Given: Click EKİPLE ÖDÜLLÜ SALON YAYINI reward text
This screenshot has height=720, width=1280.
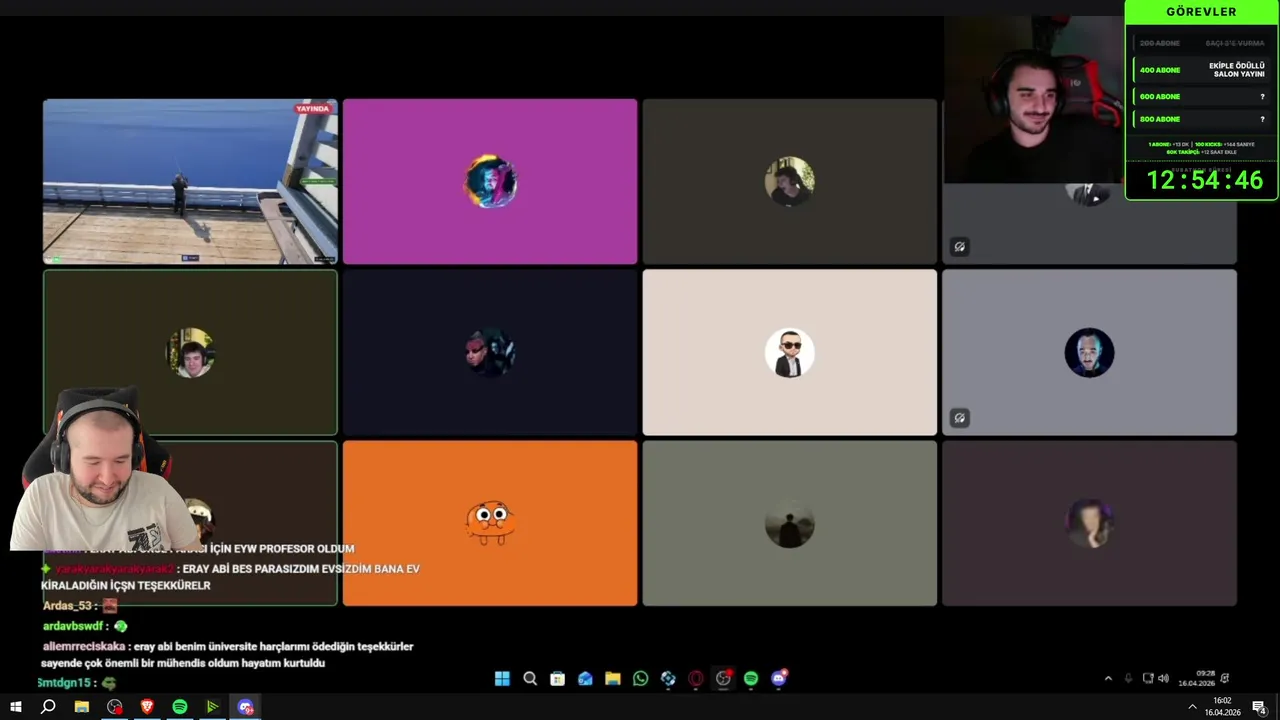Looking at the screenshot, I should (x=1237, y=70).
